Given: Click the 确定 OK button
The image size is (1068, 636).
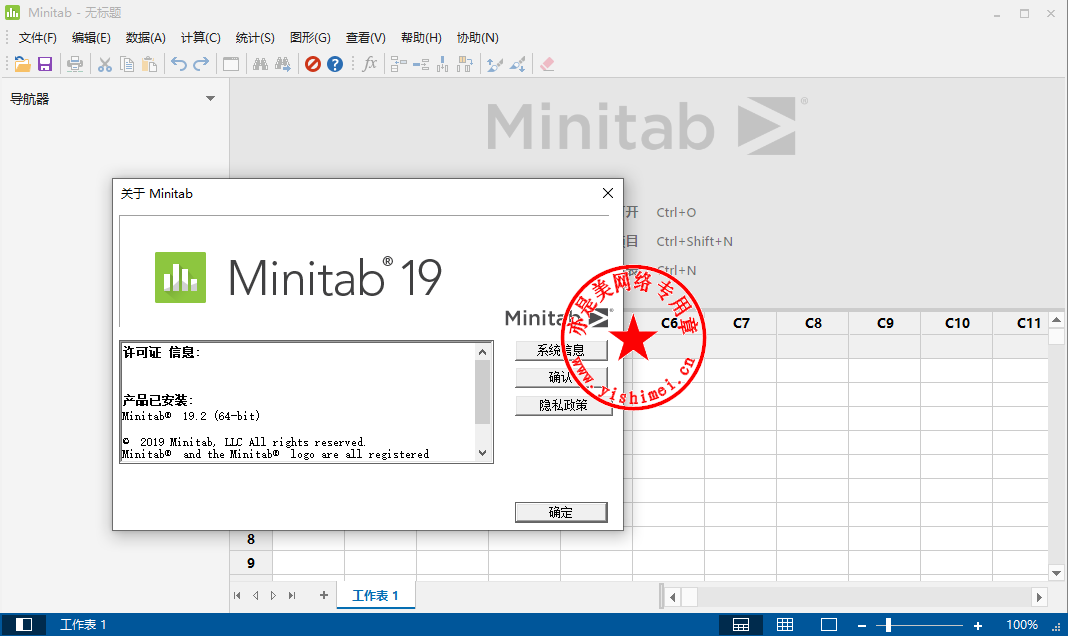Looking at the screenshot, I should [561, 512].
